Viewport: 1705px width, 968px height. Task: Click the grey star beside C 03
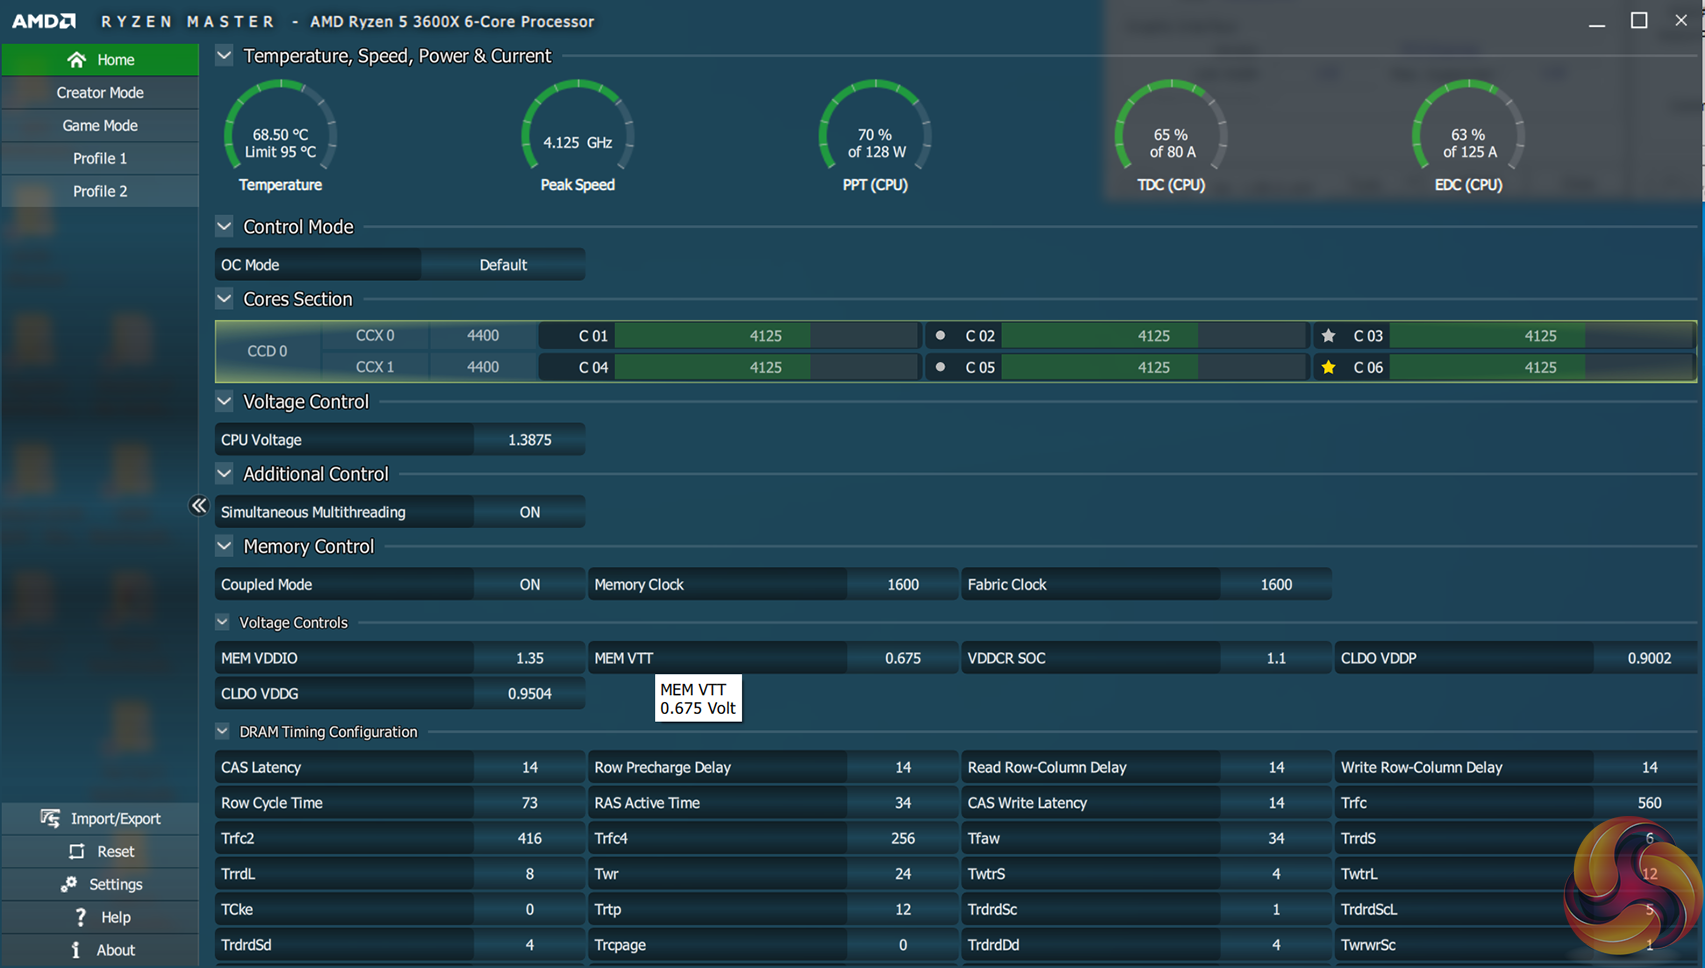(x=1328, y=336)
